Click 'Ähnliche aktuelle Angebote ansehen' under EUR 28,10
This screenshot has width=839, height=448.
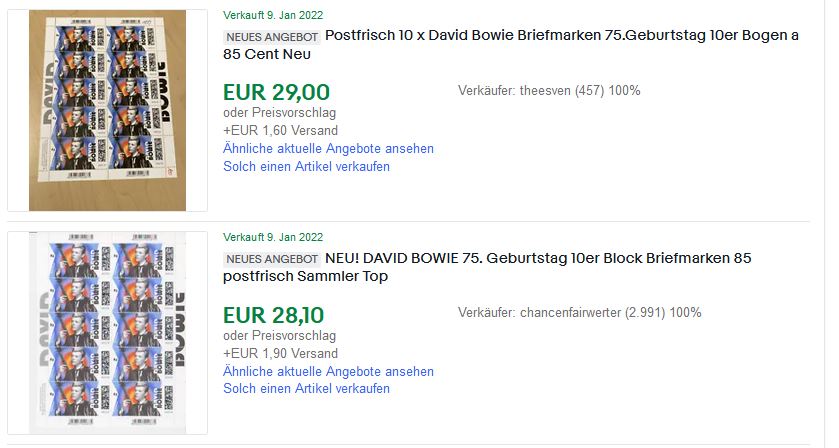pyautogui.click(x=328, y=371)
